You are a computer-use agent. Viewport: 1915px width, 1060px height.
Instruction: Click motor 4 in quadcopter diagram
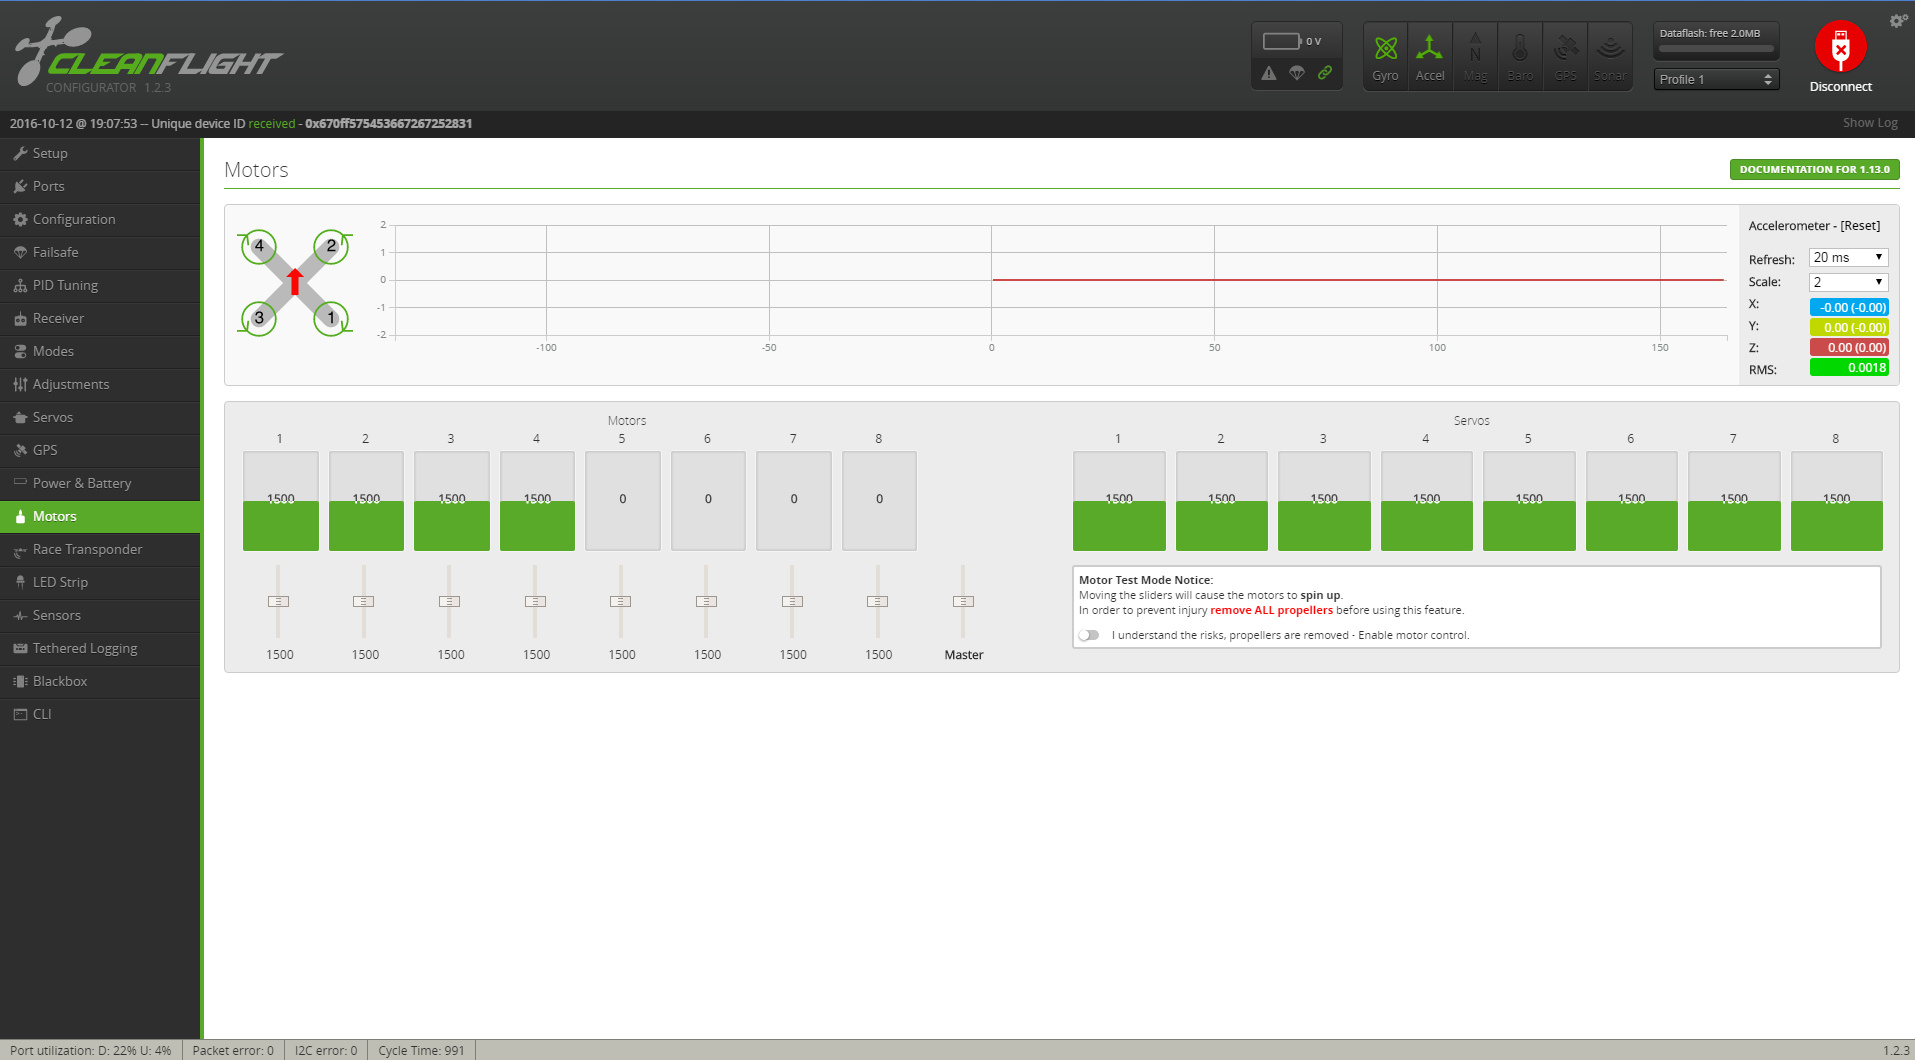[259, 246]
